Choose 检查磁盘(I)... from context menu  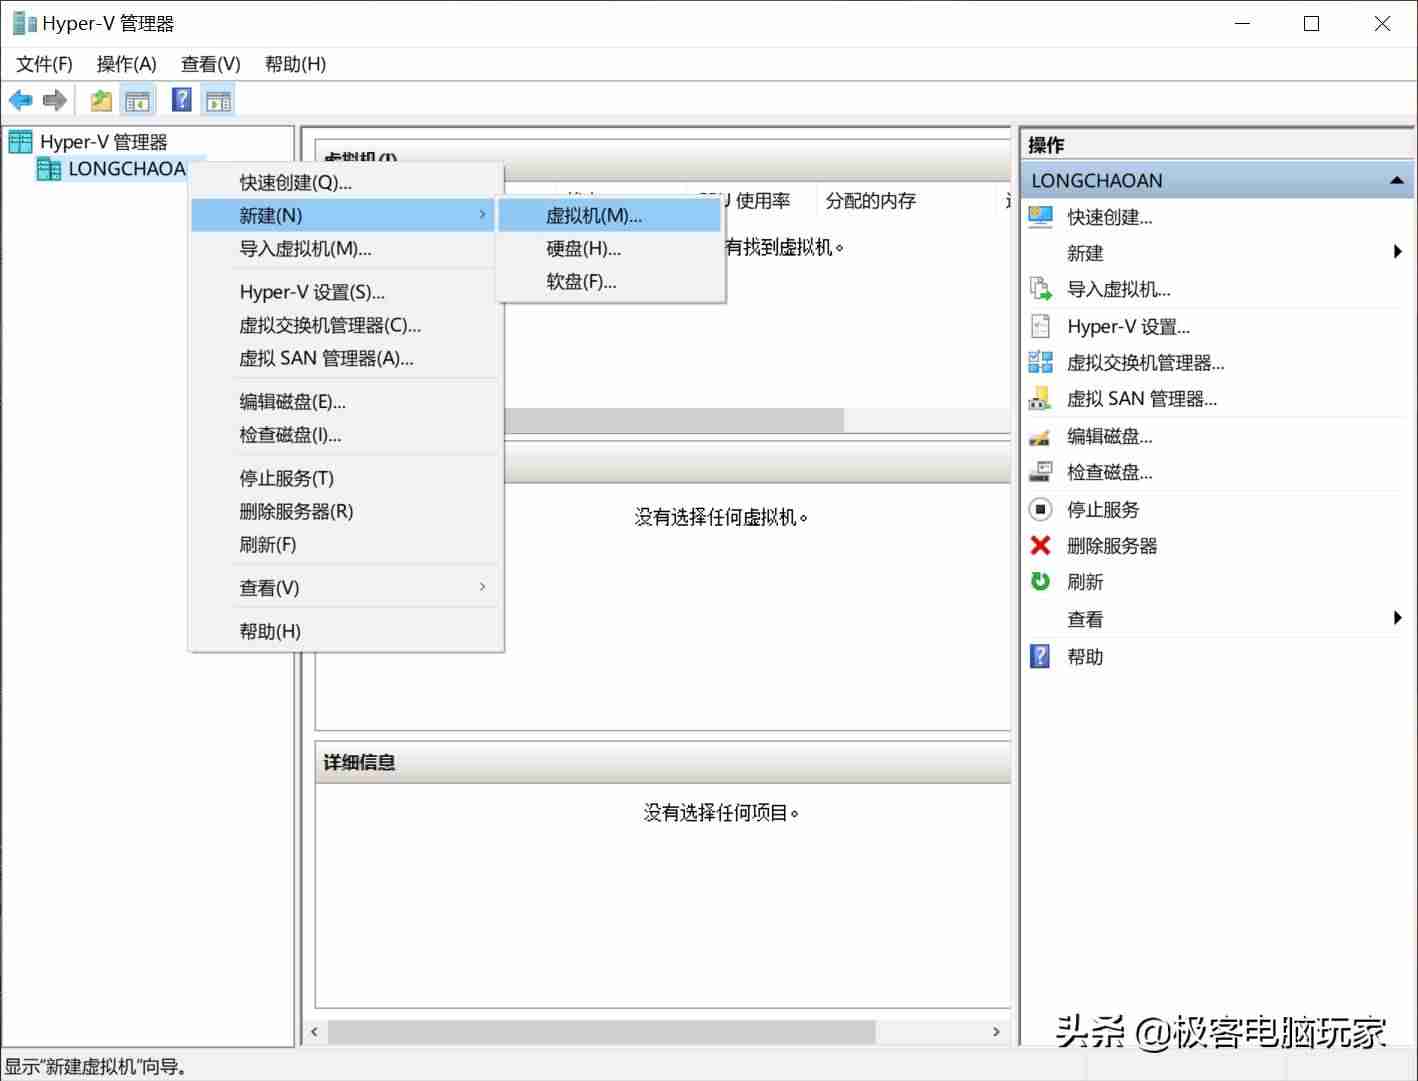(x=345, y=435)
